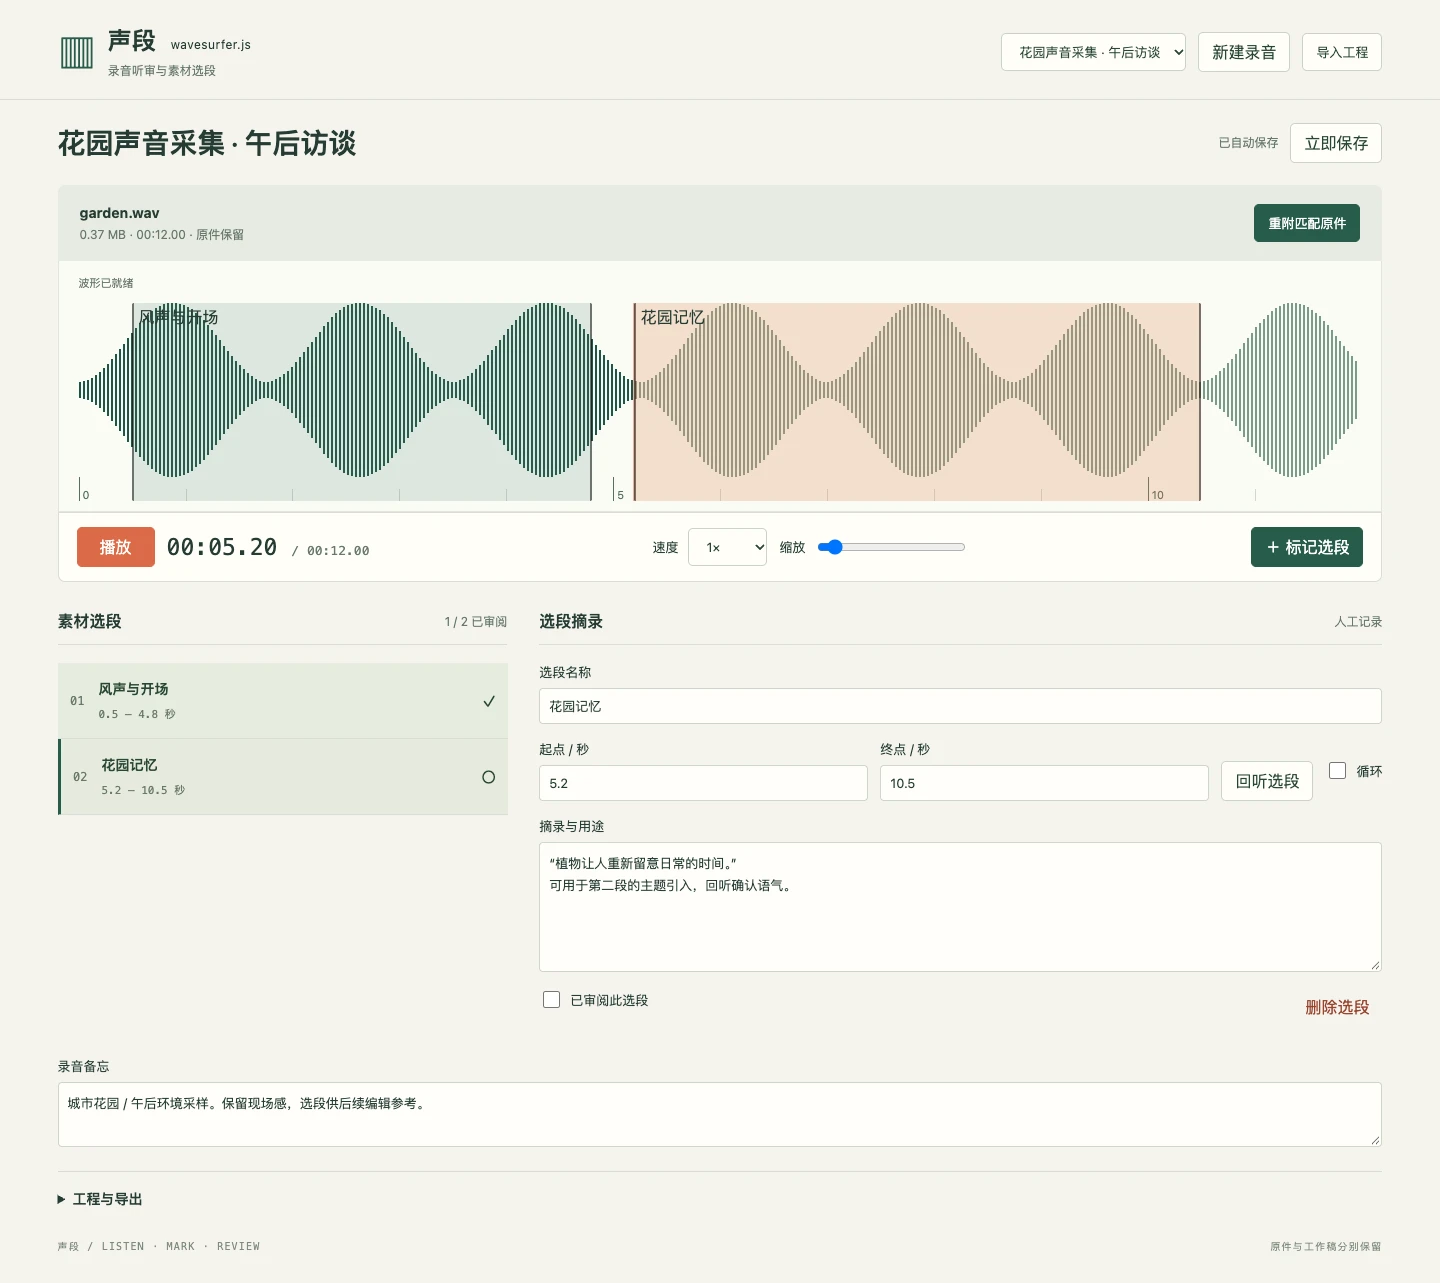Click the + 标记选段 button
Viewport: 1440px width, 1283px height.
point(1307,547)
